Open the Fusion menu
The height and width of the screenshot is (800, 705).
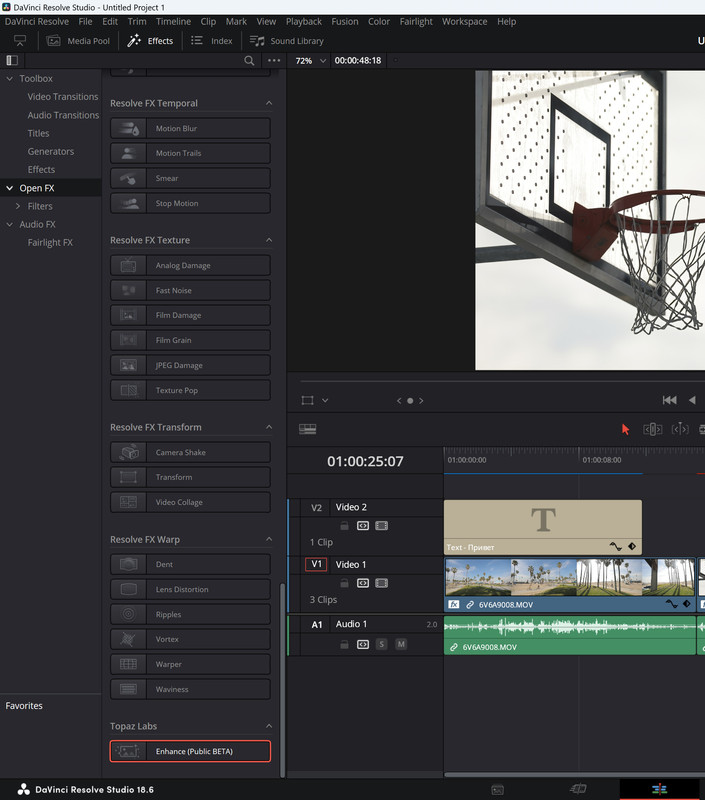click(x=345, y=21)
